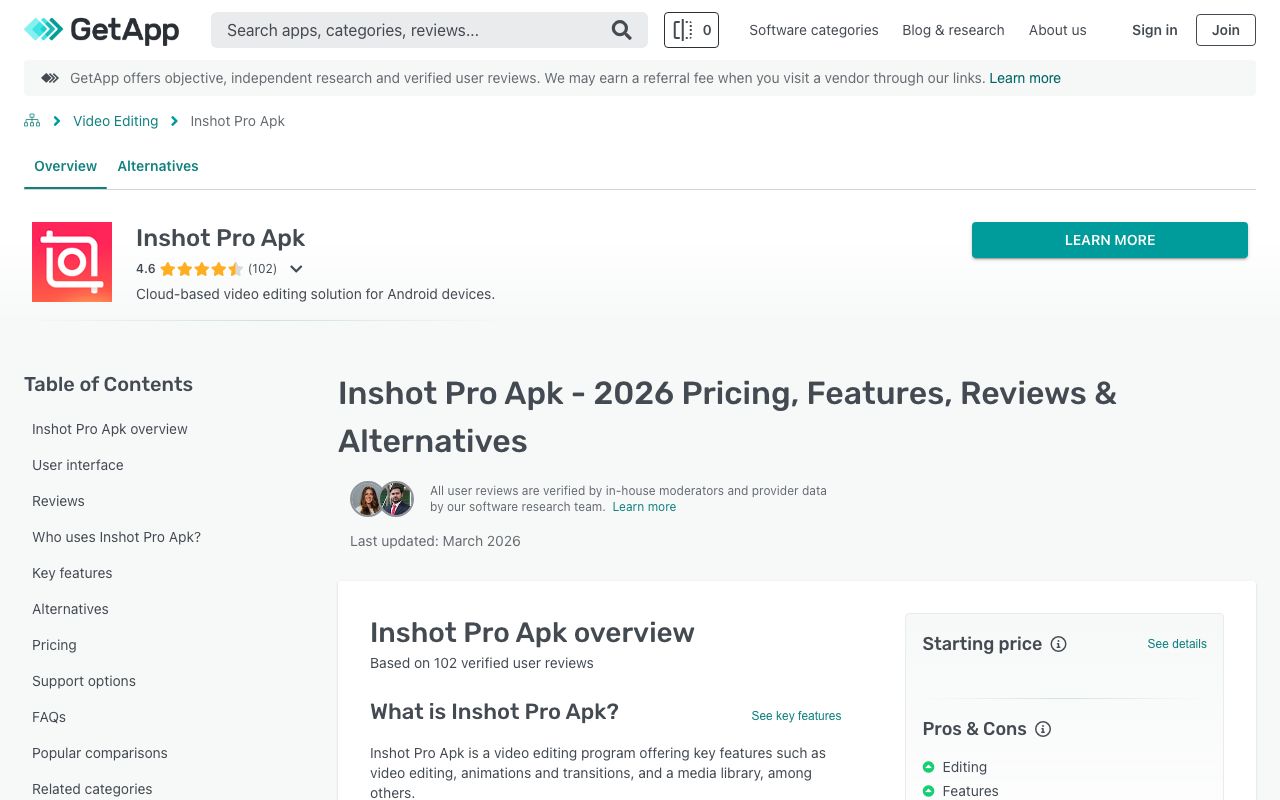Jump to Popular comparisons in contents
This screenshot has height=800, width=1280.
coord(100,753)
